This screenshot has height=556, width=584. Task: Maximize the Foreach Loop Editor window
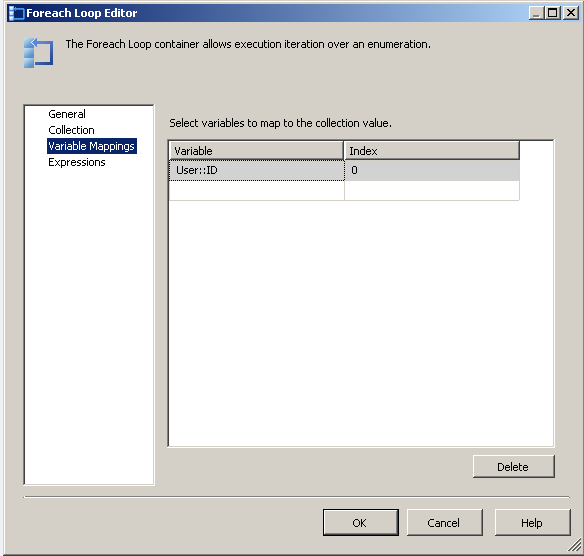(553, 13)
